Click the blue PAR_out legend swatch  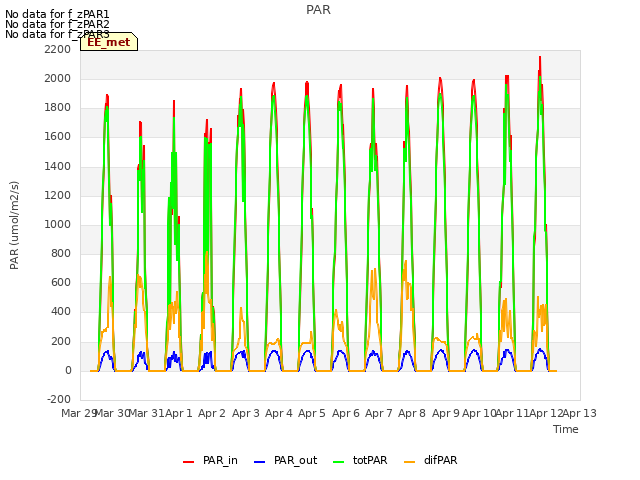tap(260, 462)
